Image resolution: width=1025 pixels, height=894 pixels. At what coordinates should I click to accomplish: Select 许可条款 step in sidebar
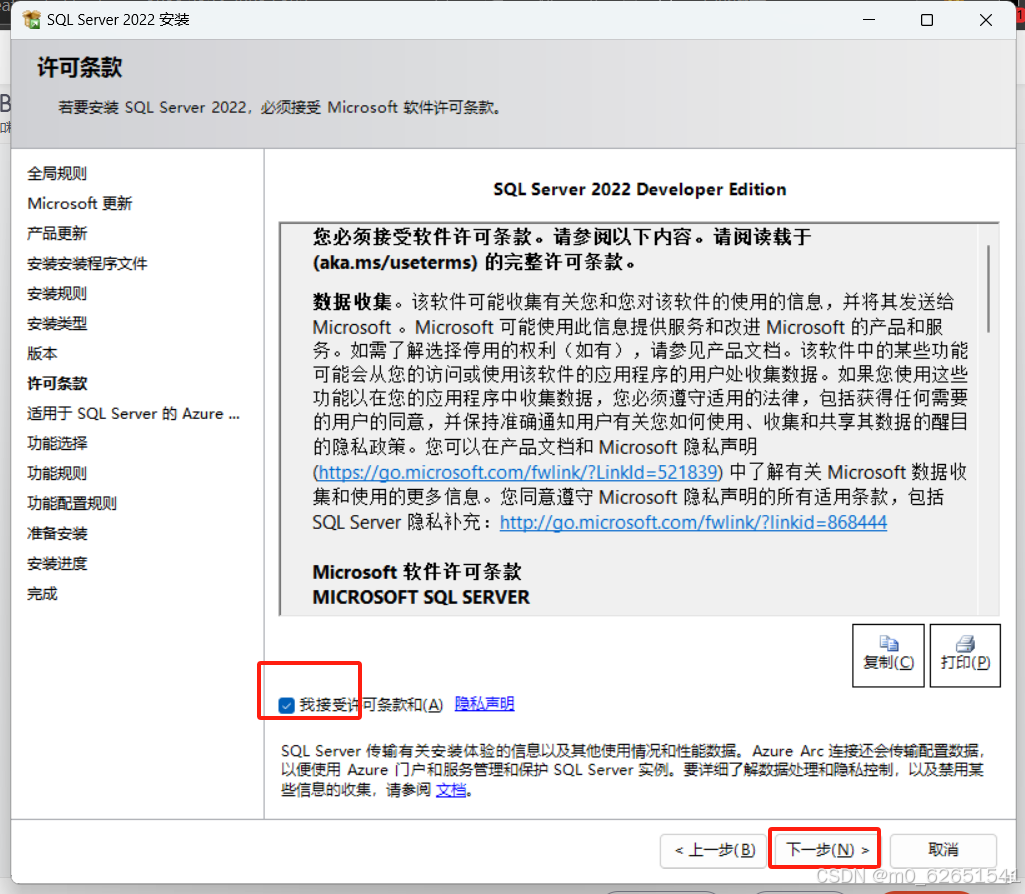57,384
